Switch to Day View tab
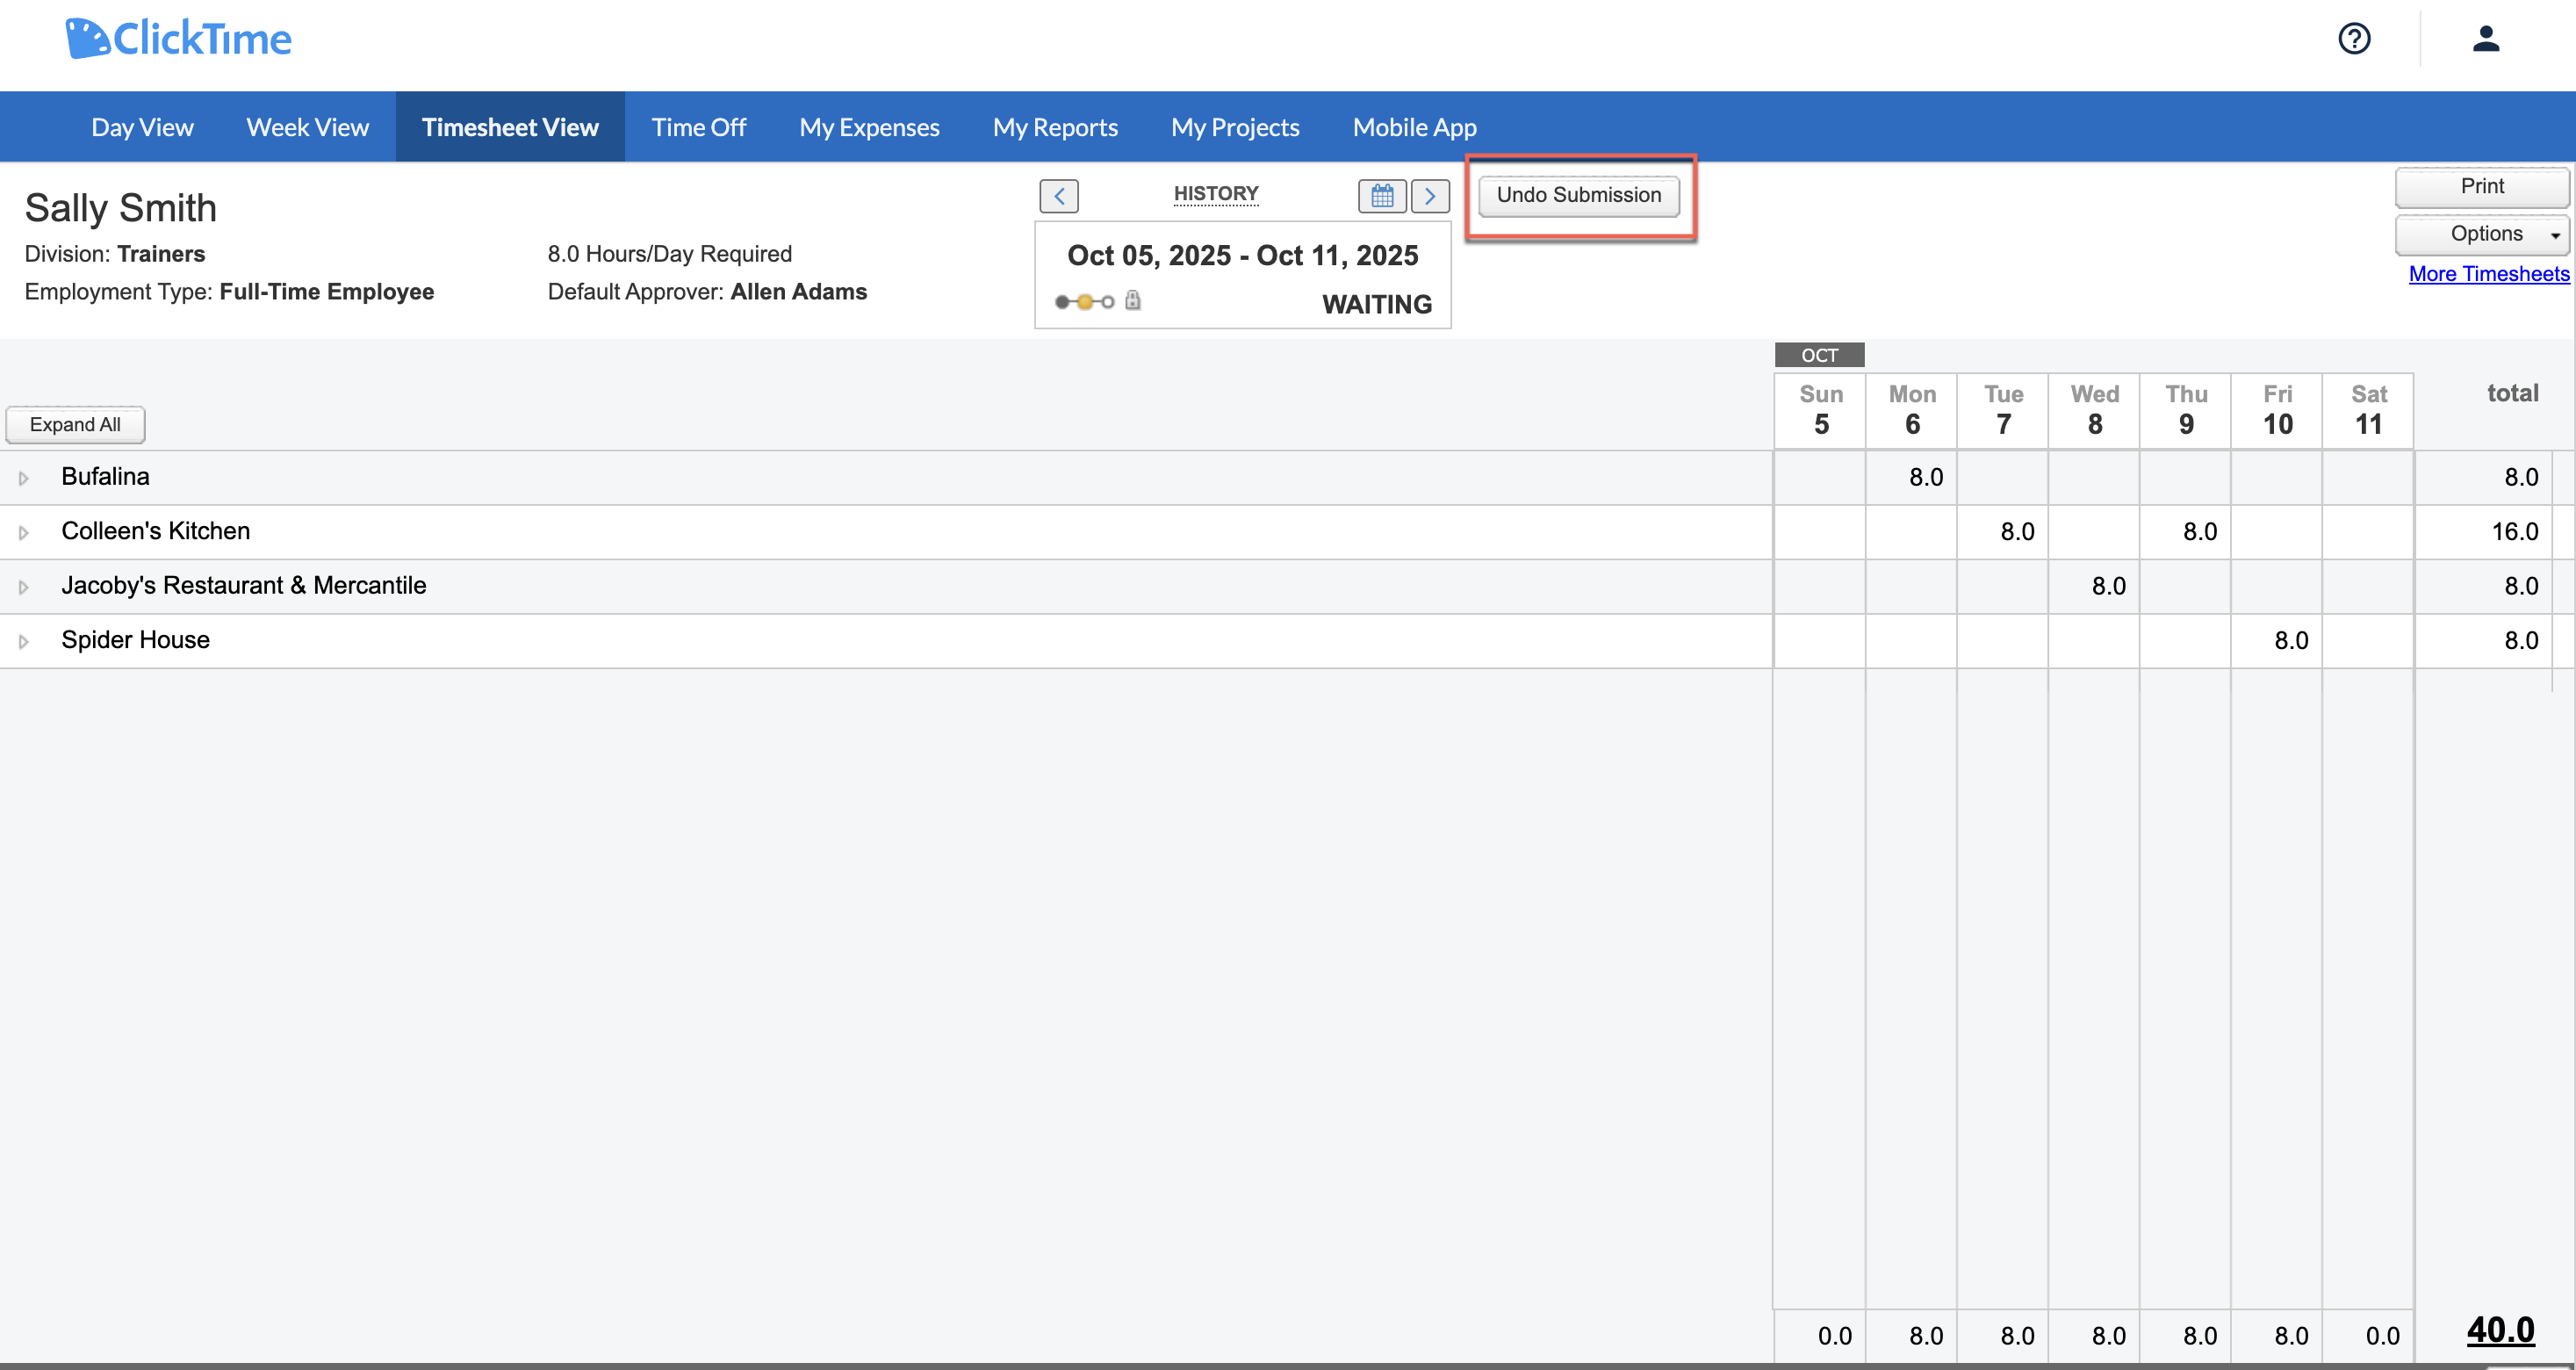 (142, 127)
